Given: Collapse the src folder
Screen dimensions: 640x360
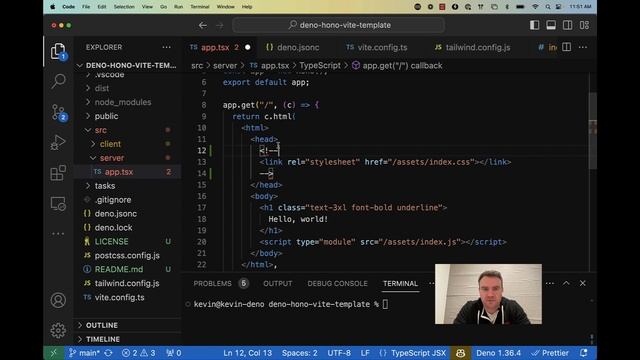Looking at the screenshot, I should (127, 130).
